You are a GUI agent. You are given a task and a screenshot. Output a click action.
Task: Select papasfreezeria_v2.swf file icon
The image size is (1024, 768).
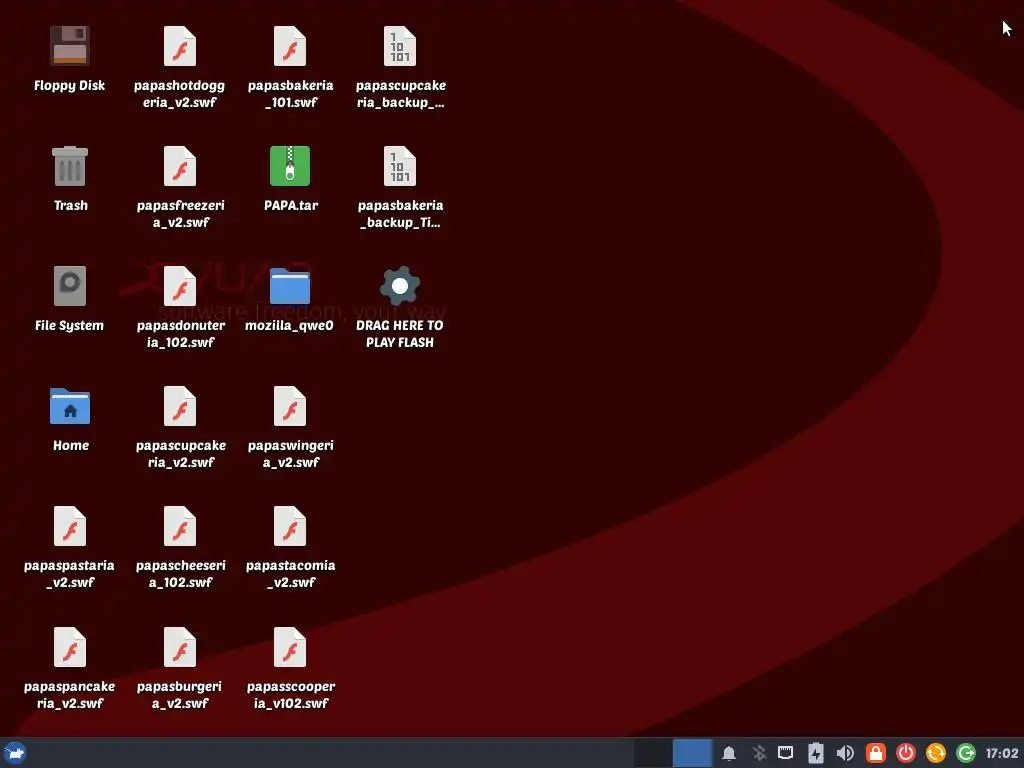[x=180, y=166]
